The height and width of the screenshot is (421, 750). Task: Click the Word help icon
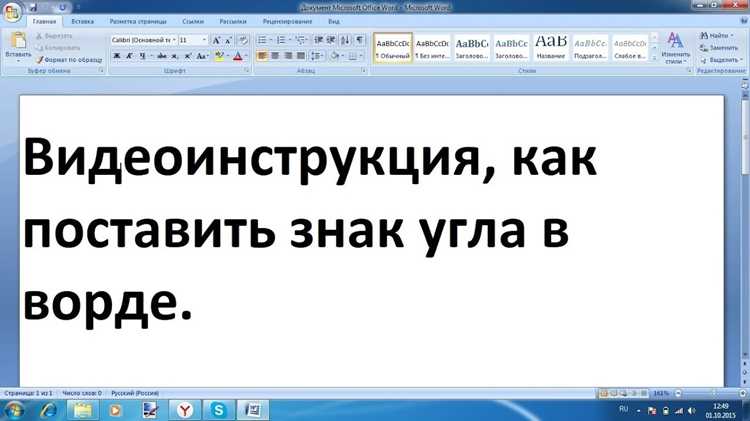coord(744,21)
